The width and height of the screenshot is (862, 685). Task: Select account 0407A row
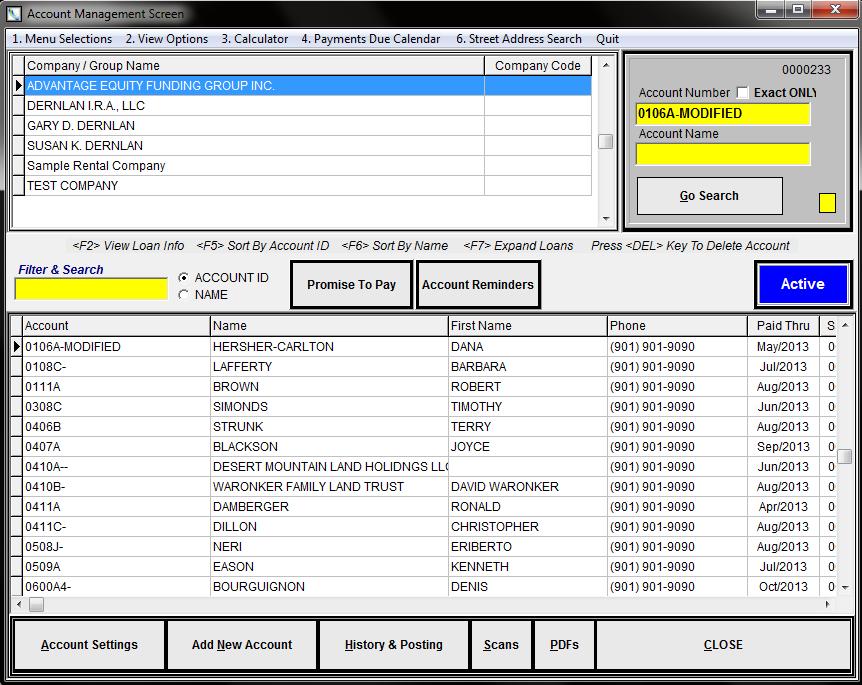pos(423,447)
